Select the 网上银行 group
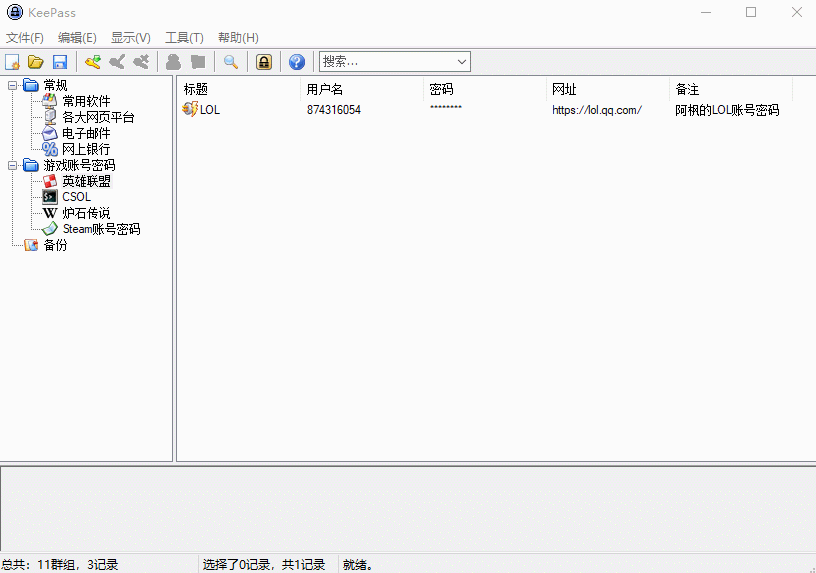 pos(86,149)
